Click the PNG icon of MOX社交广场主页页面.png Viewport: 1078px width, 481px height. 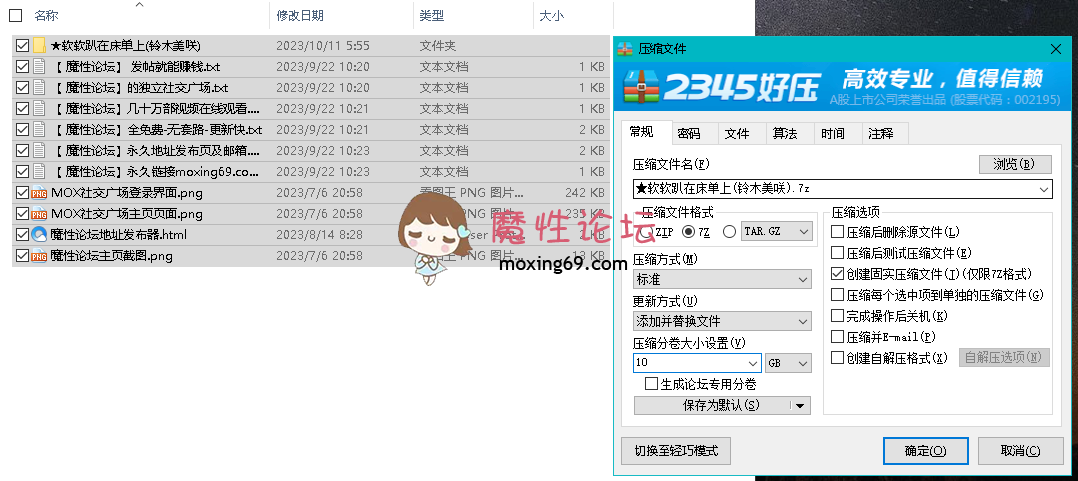click(x=39, y=214)
